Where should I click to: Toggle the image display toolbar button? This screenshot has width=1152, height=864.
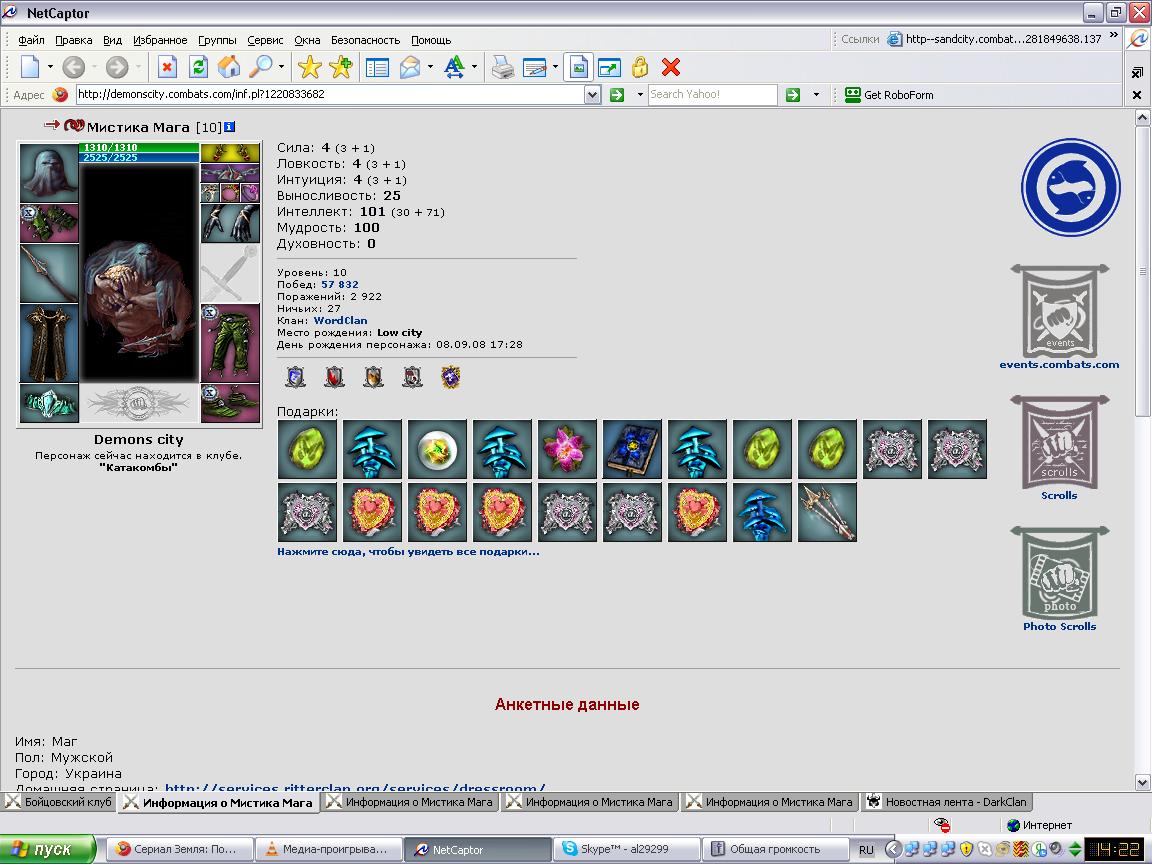pos(579,68)
